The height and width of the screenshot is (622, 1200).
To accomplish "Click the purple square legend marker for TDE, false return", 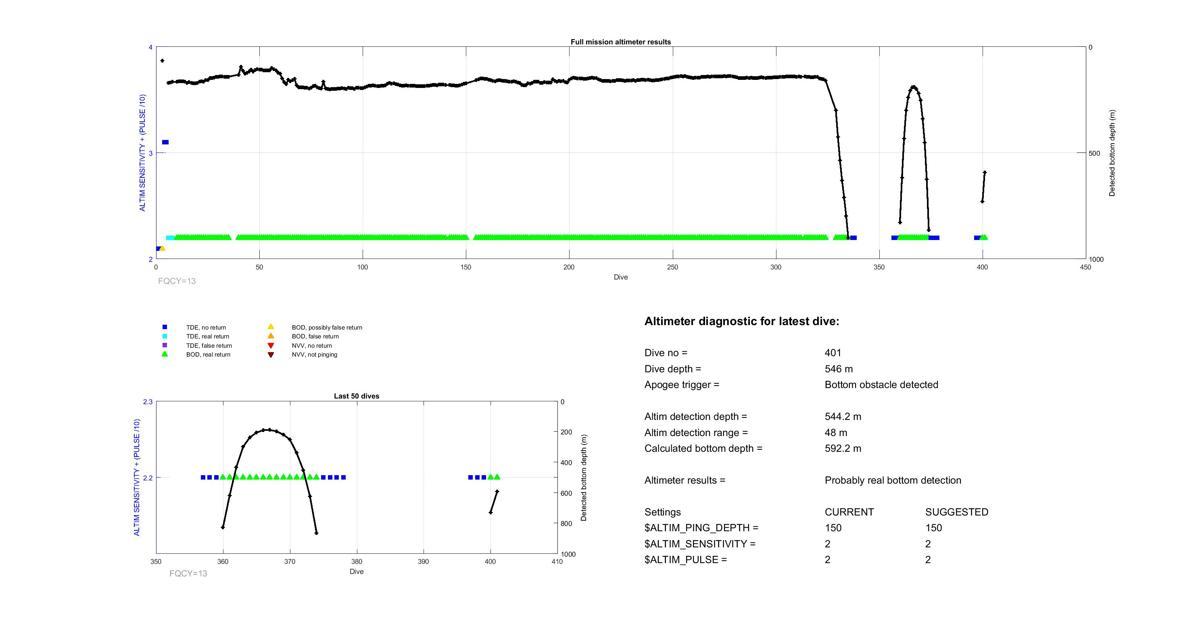I will click(x=164, y=345).
